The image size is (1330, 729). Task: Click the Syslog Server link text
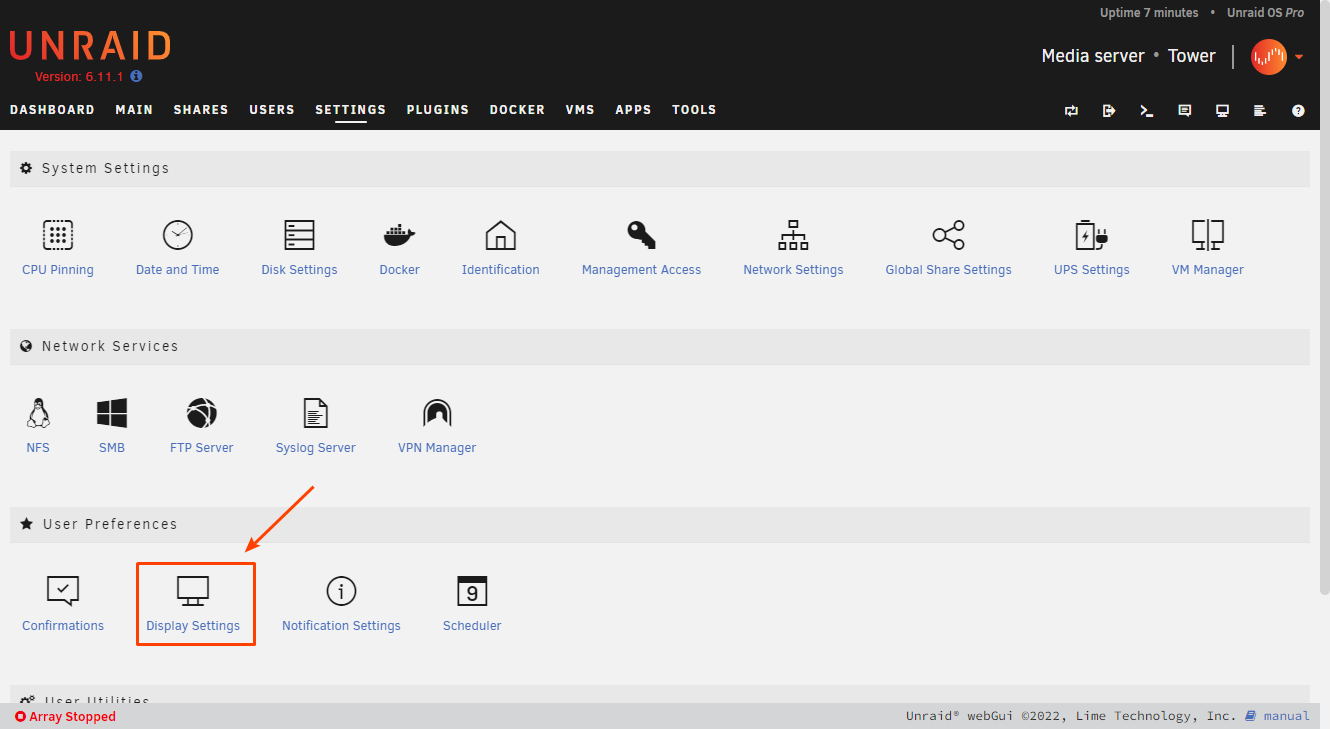[x=315, y=448]
